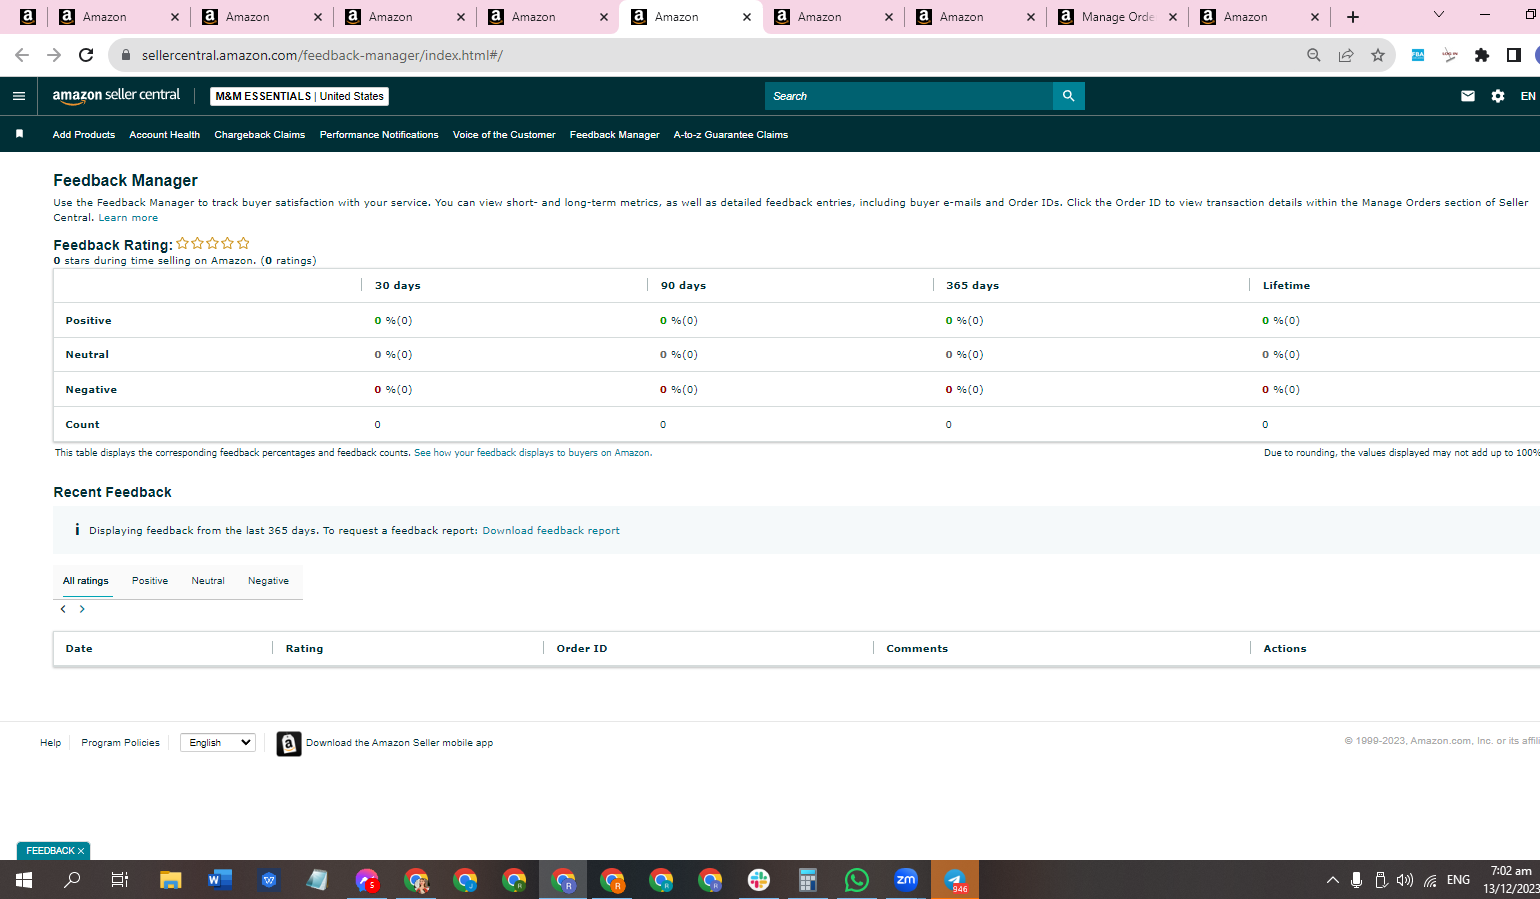Launch WhatsApp from the taskbar
The image size is (1540, 899).
[x=857, y=880]
